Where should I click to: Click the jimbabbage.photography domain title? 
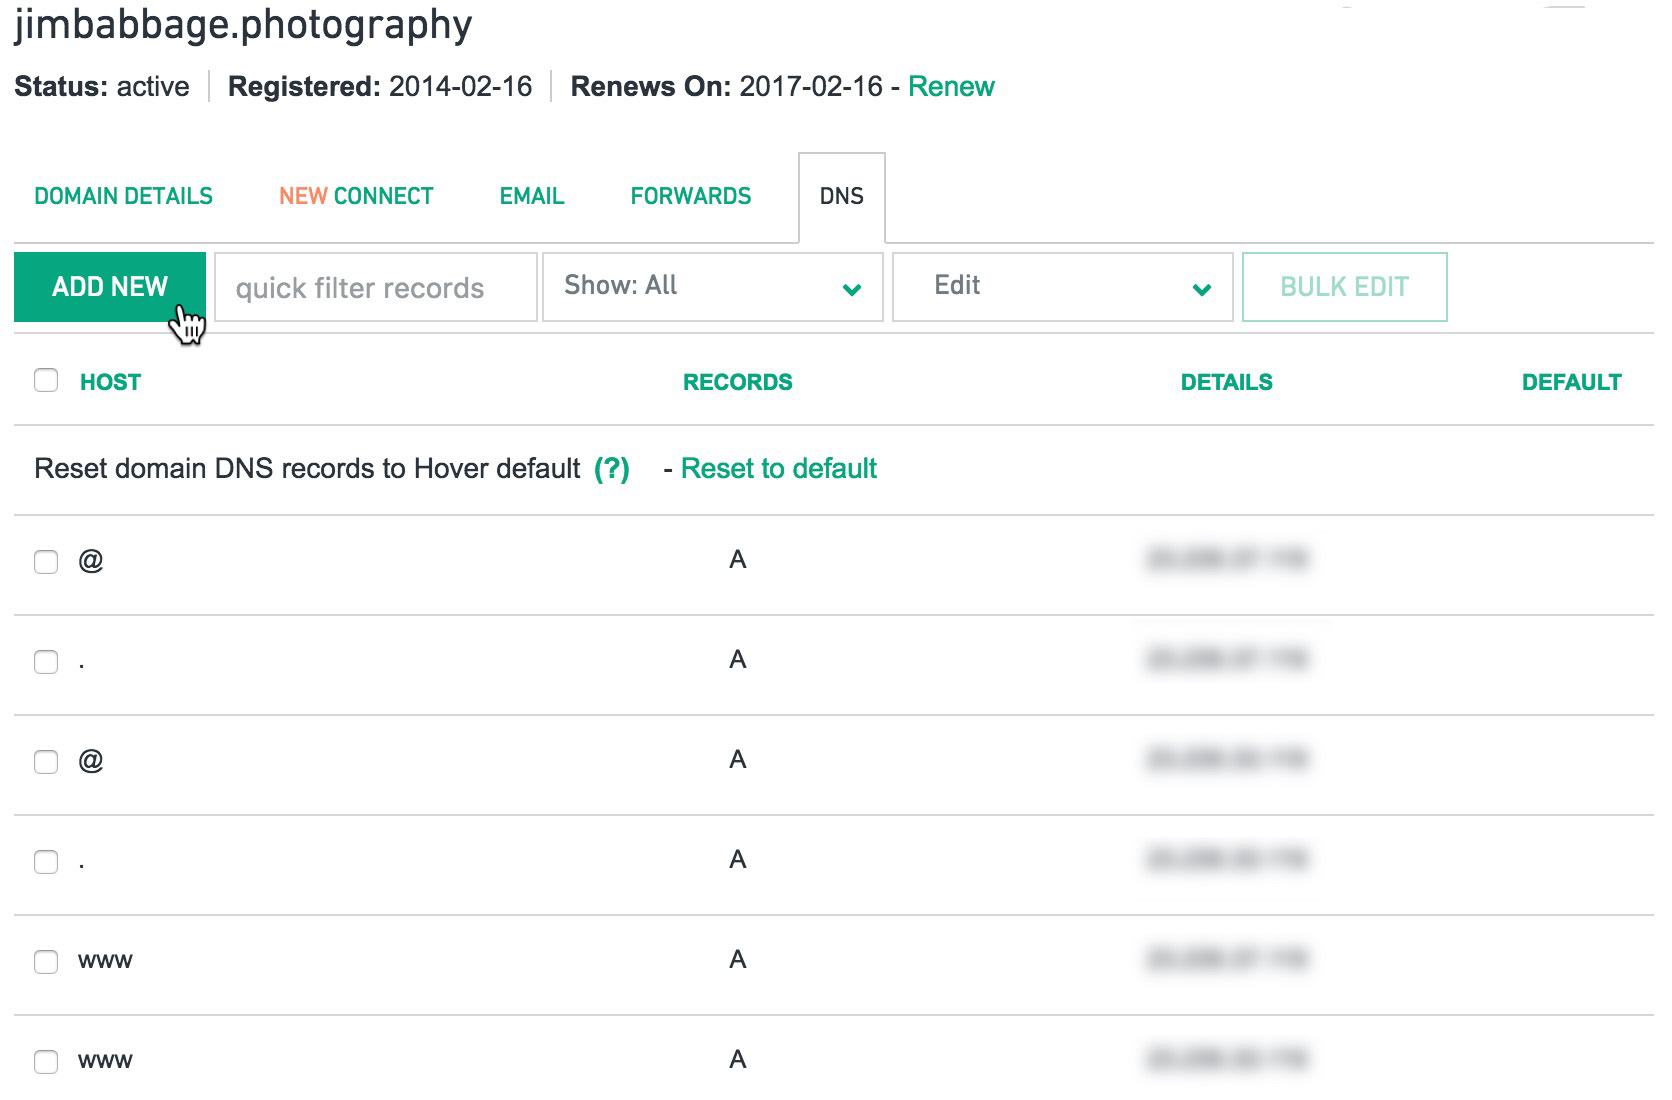[243, 25]
